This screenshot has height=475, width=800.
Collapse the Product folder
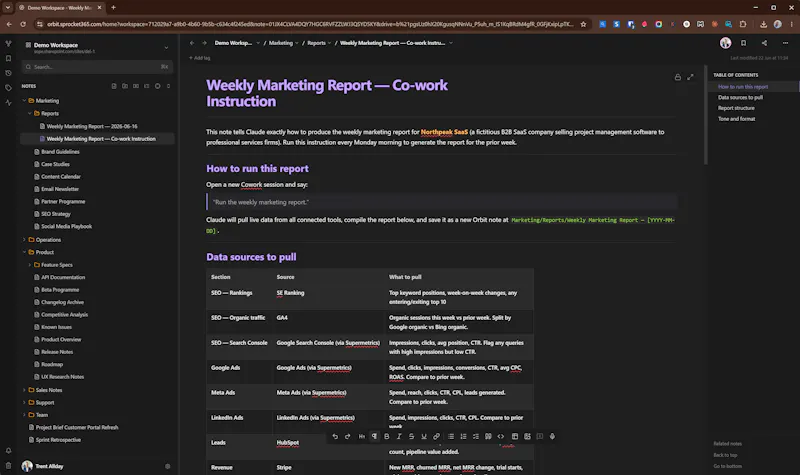[24, 252]
